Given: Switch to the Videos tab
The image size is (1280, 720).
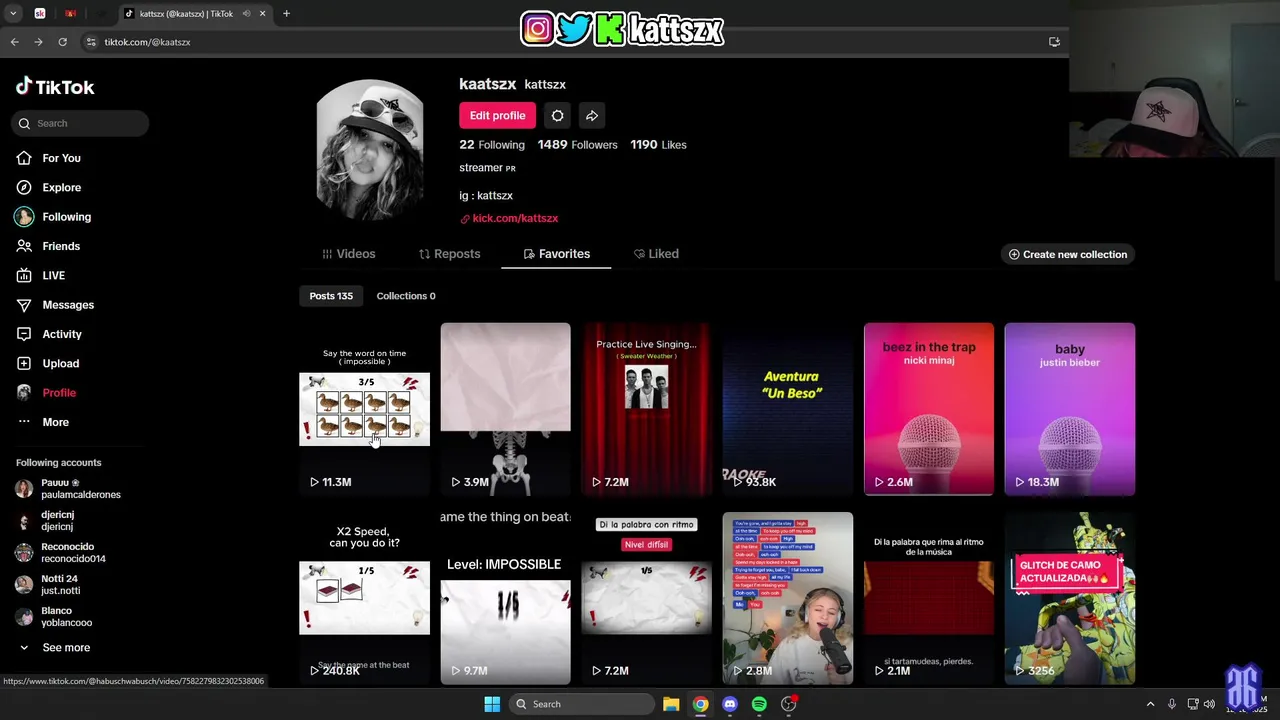Looking at the screenshot, I should [348, 254].
